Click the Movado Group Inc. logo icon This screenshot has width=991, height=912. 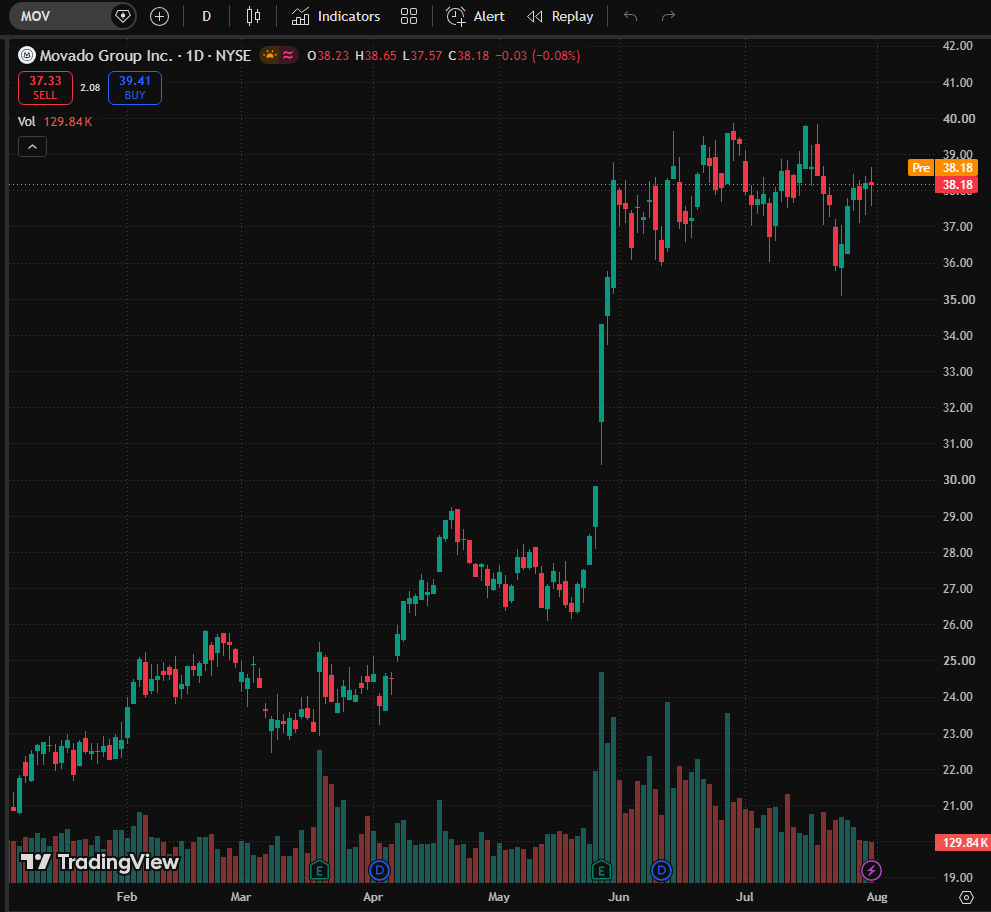pos(27,56)
